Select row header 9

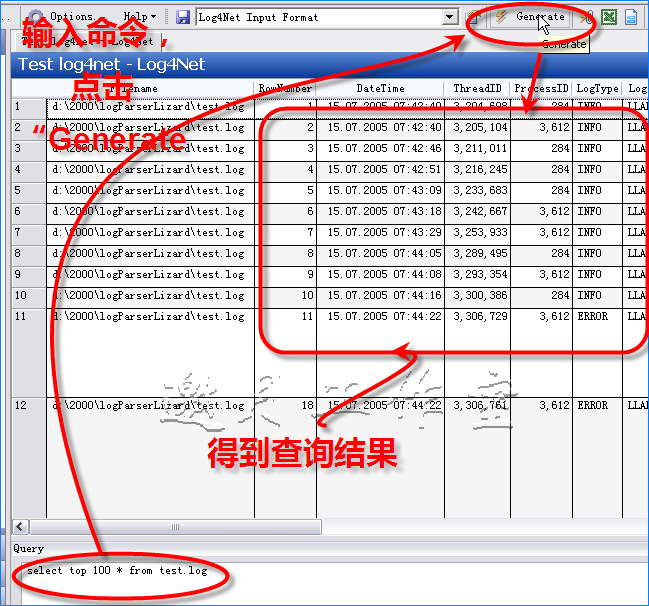tap(29, 275)
